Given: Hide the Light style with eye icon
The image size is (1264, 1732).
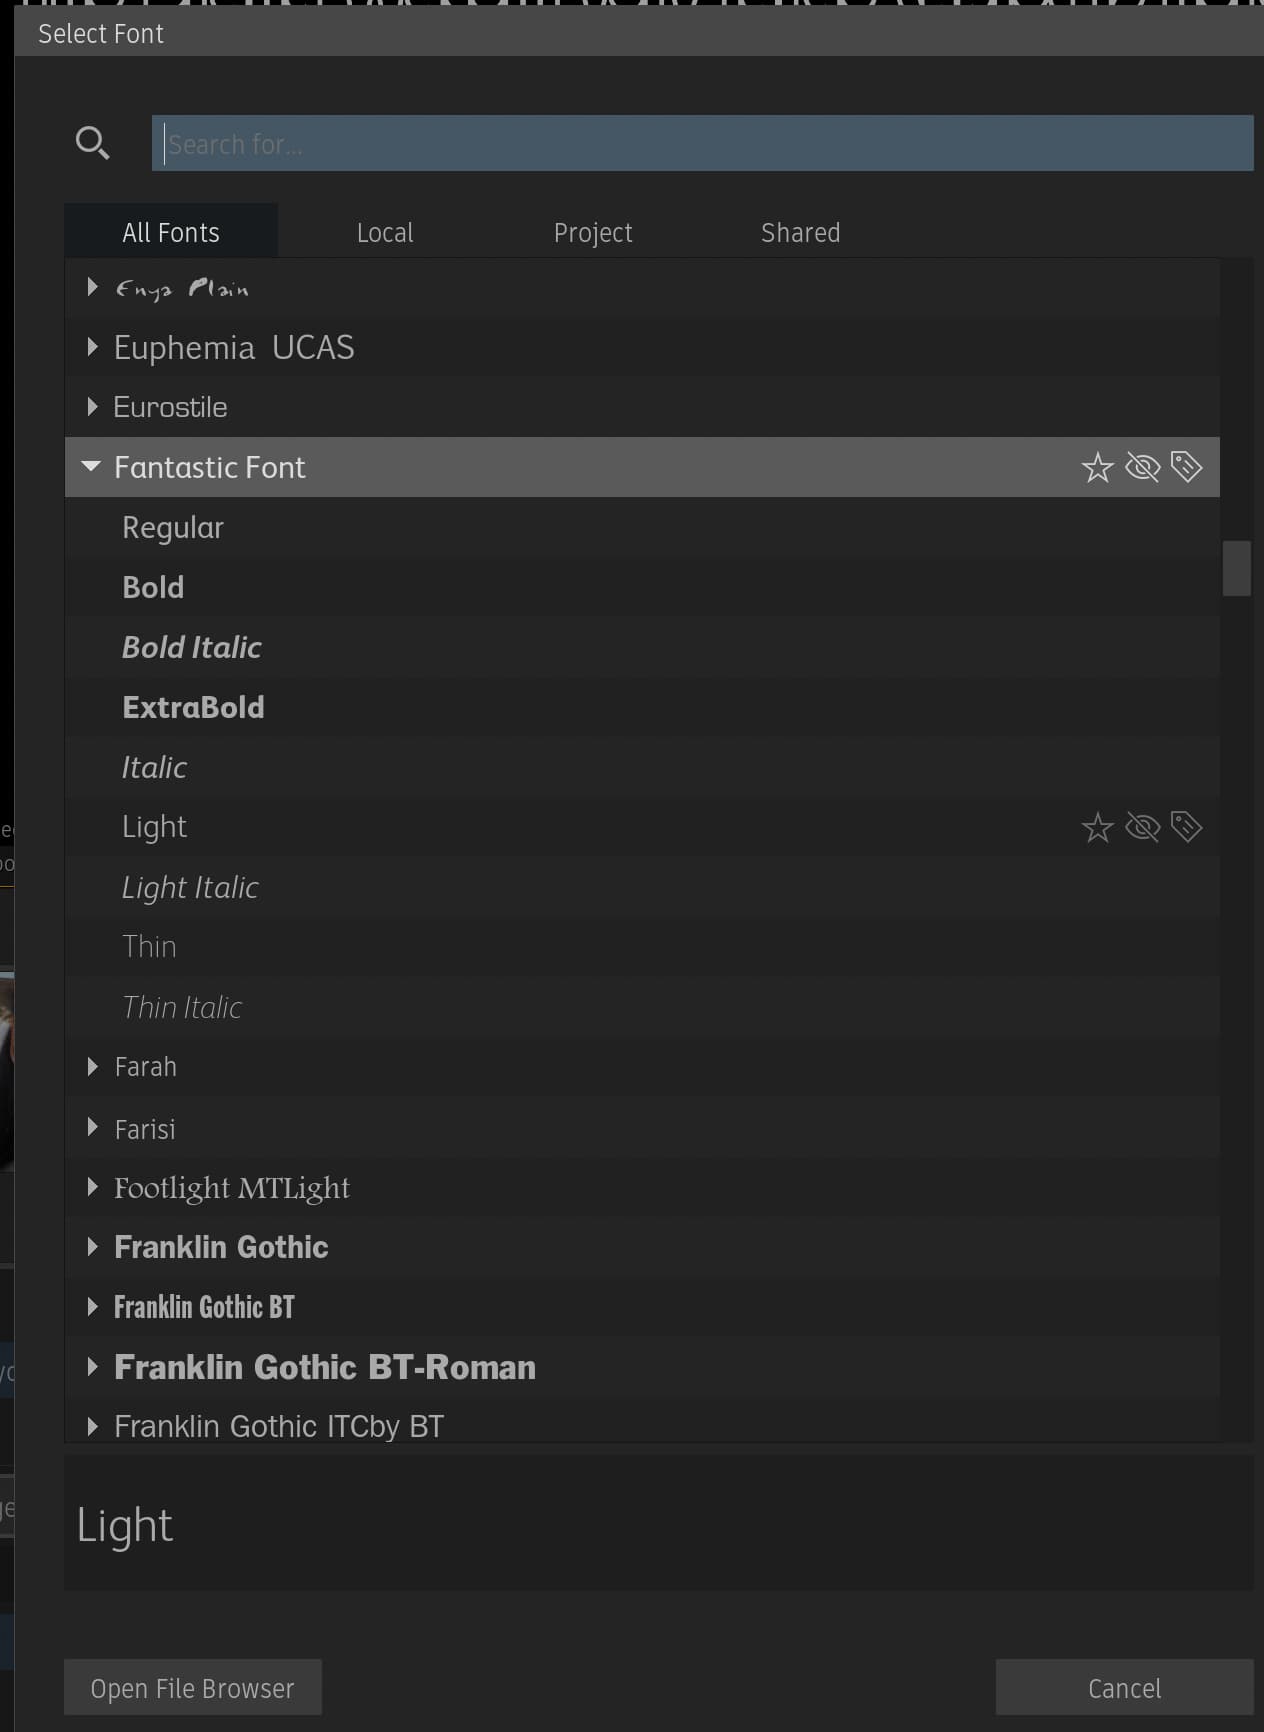Looking at the screenshot, I should tap(1142, 827).
